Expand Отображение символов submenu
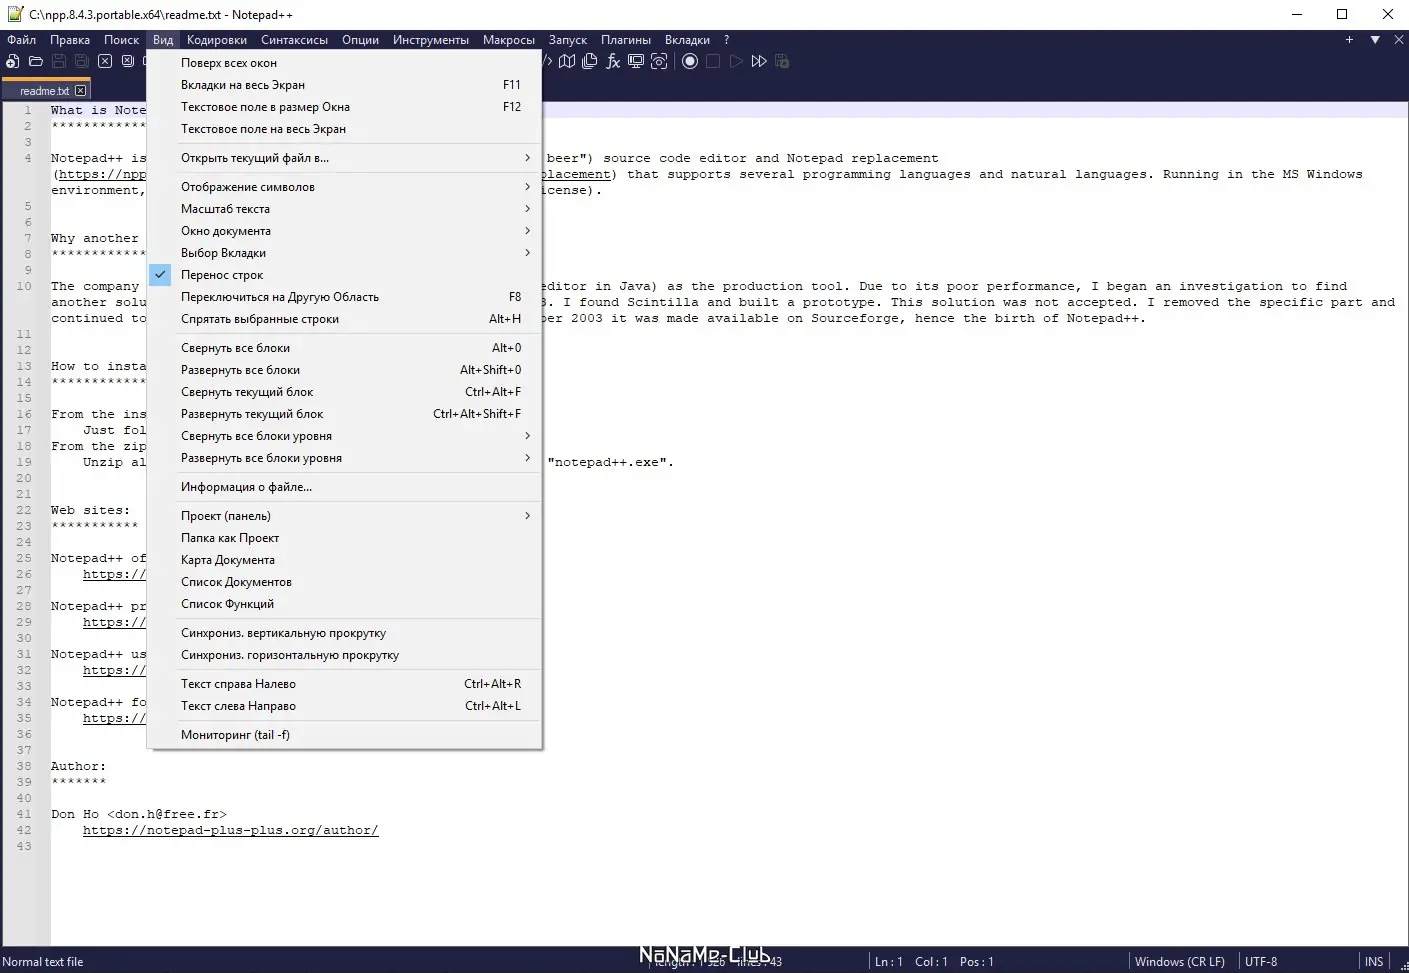Screen dimensions: 1409x973 click(344, 187)
